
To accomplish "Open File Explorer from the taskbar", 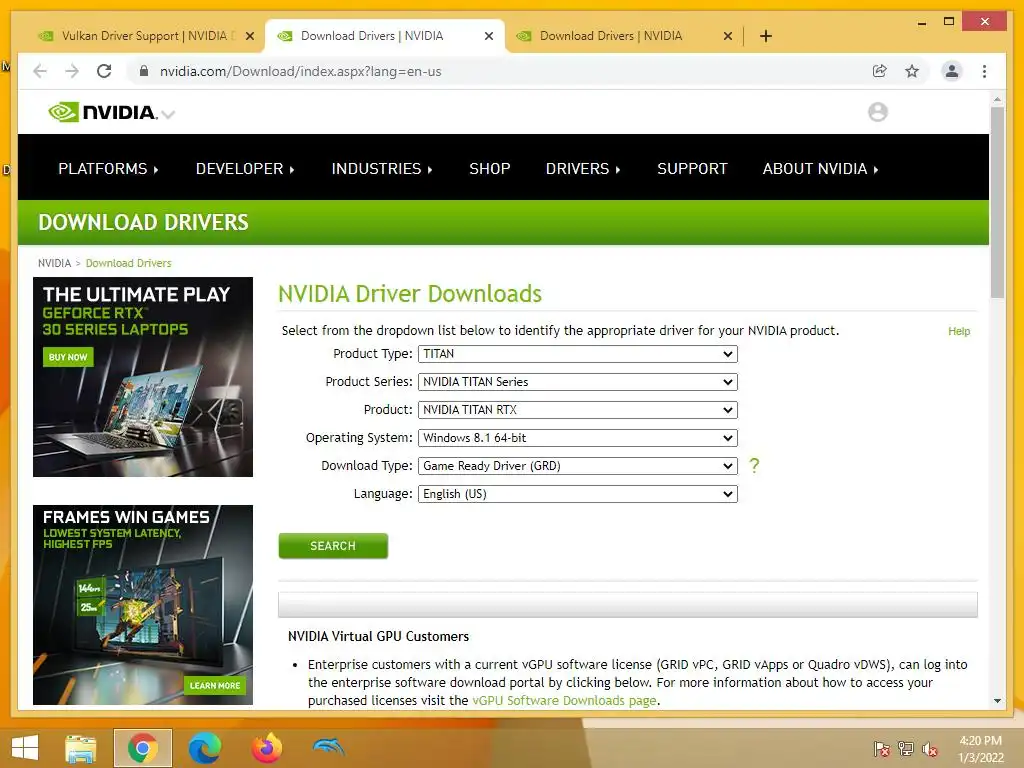I will pyautogui.click(x=80, y=748).
